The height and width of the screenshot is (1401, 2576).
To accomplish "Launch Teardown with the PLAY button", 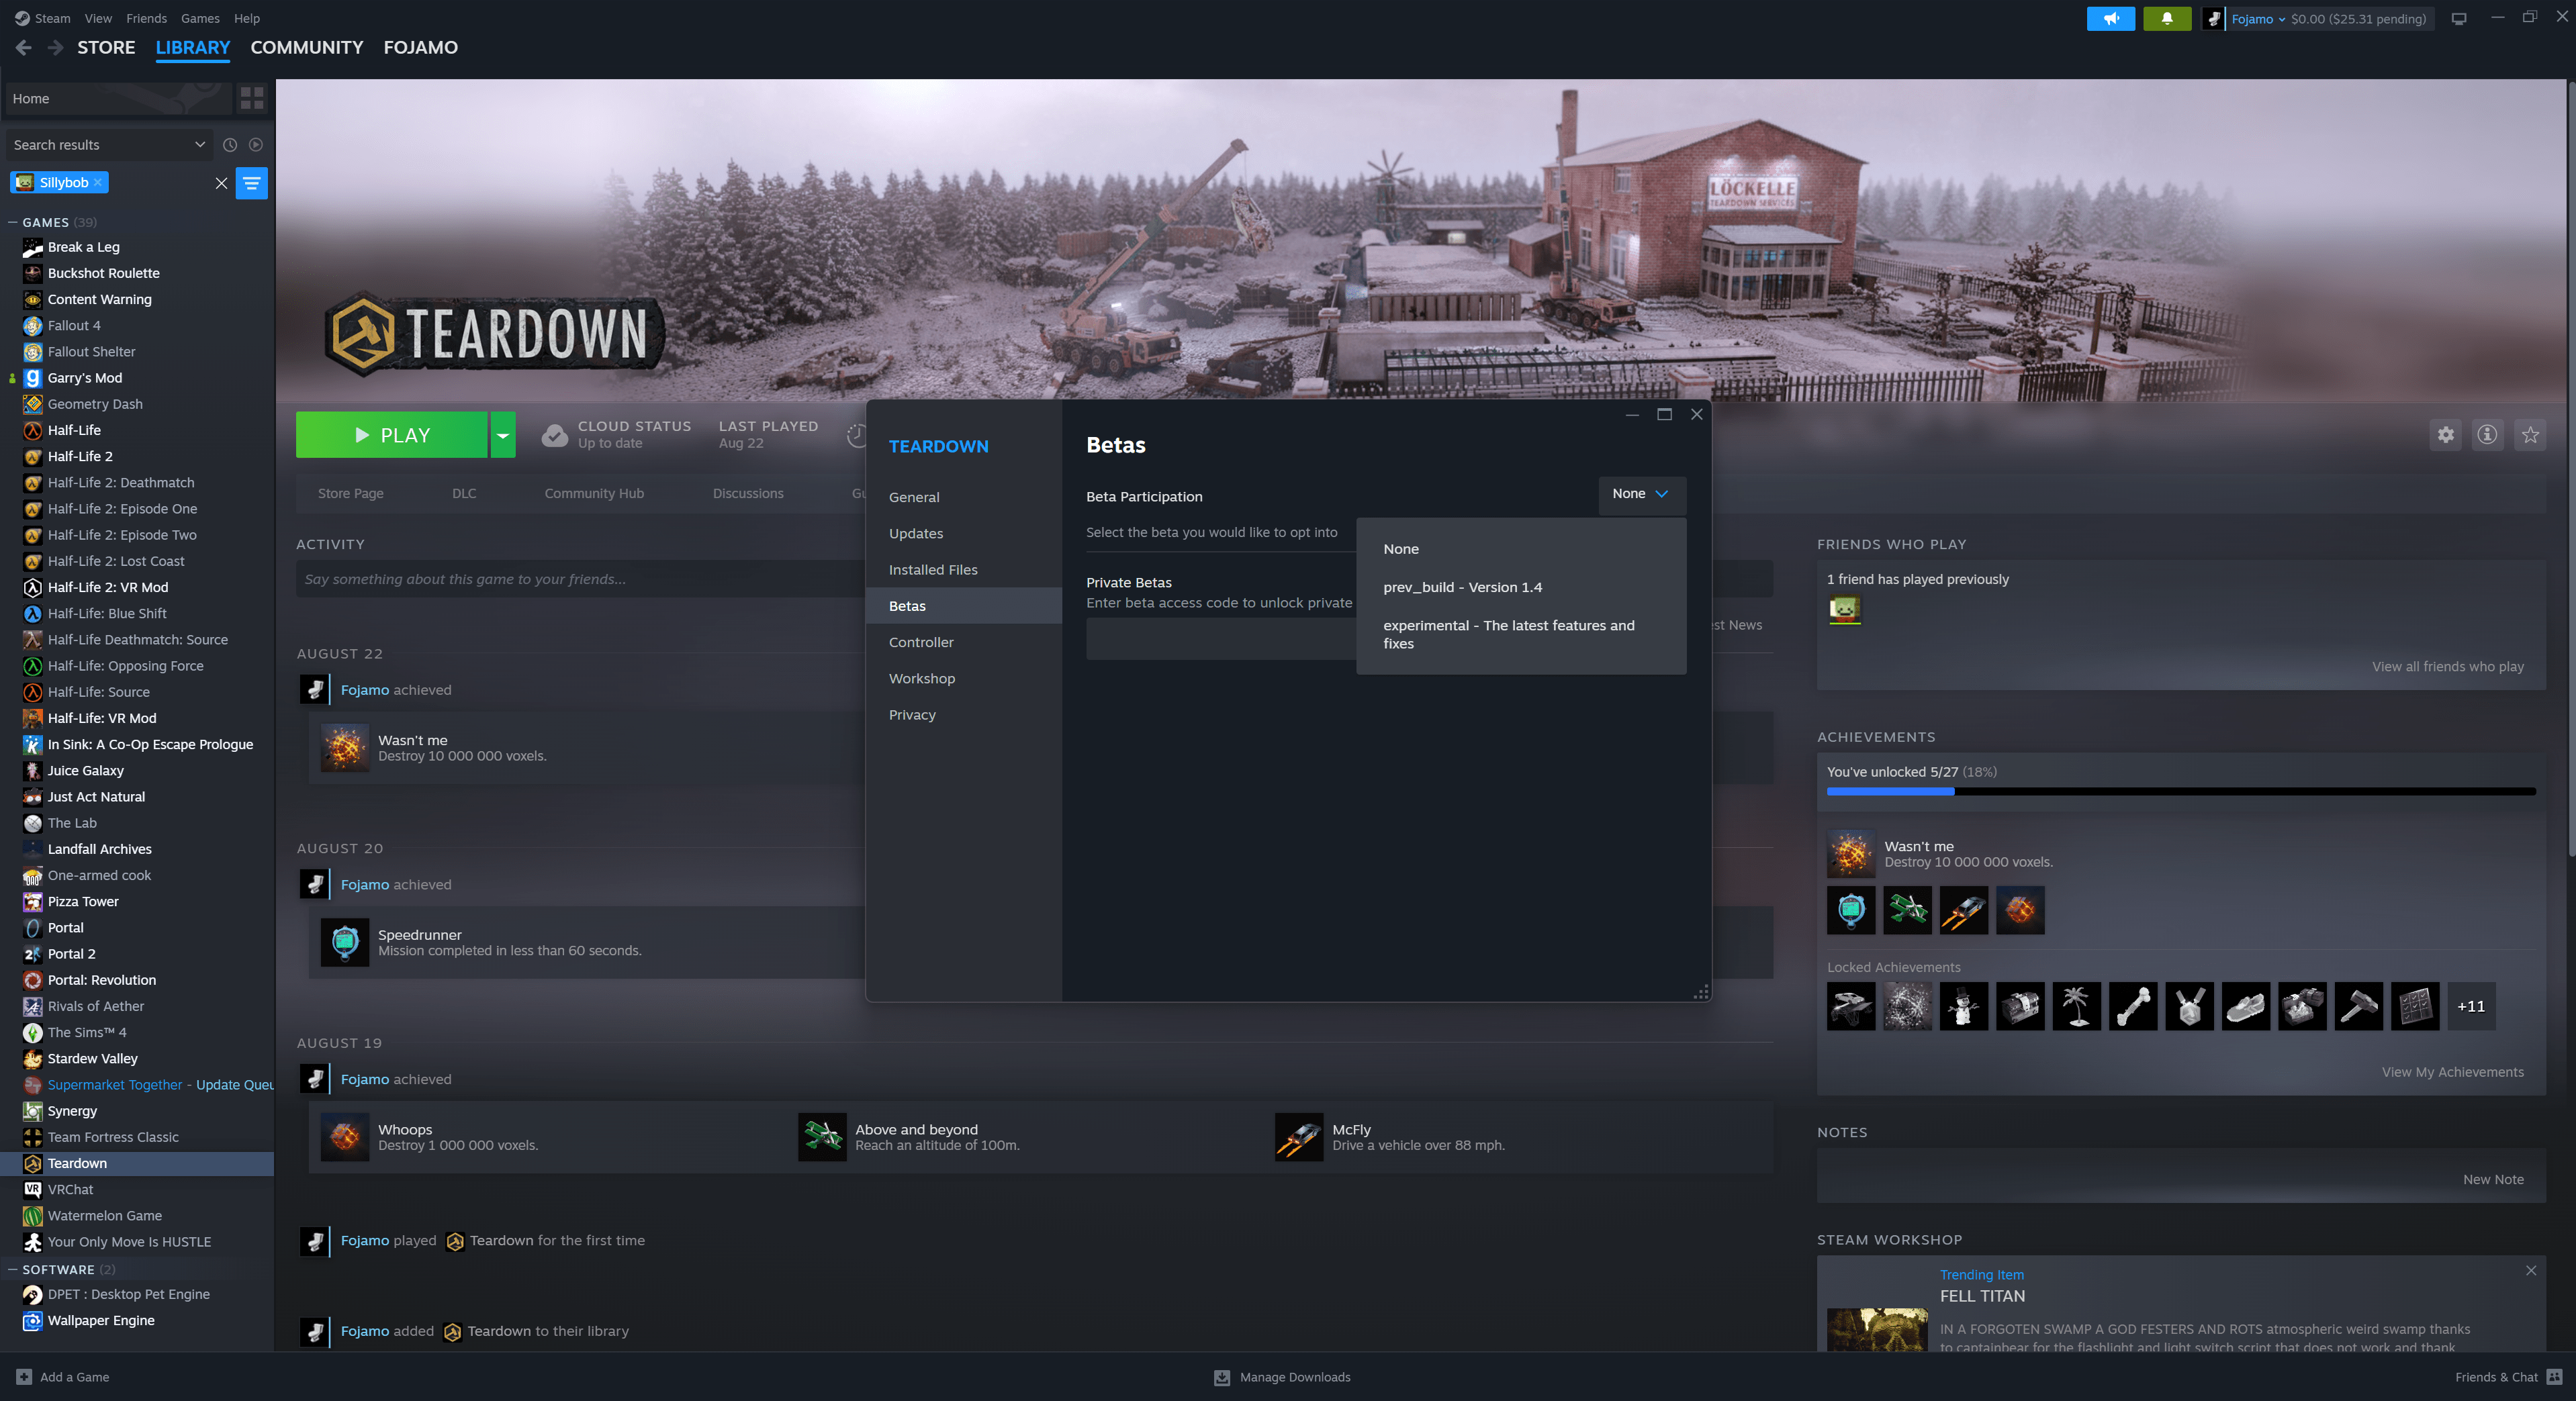I will tap(392, 435).
